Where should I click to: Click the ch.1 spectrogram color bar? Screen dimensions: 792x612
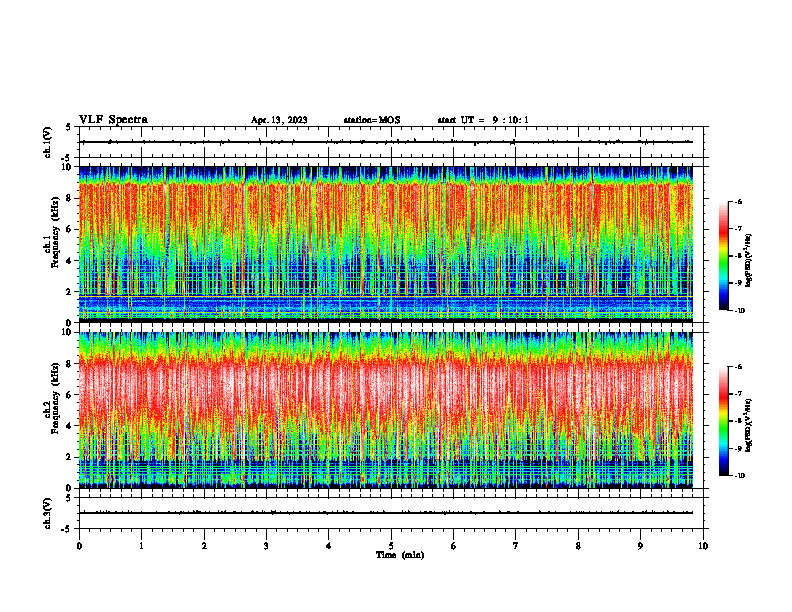723,256
